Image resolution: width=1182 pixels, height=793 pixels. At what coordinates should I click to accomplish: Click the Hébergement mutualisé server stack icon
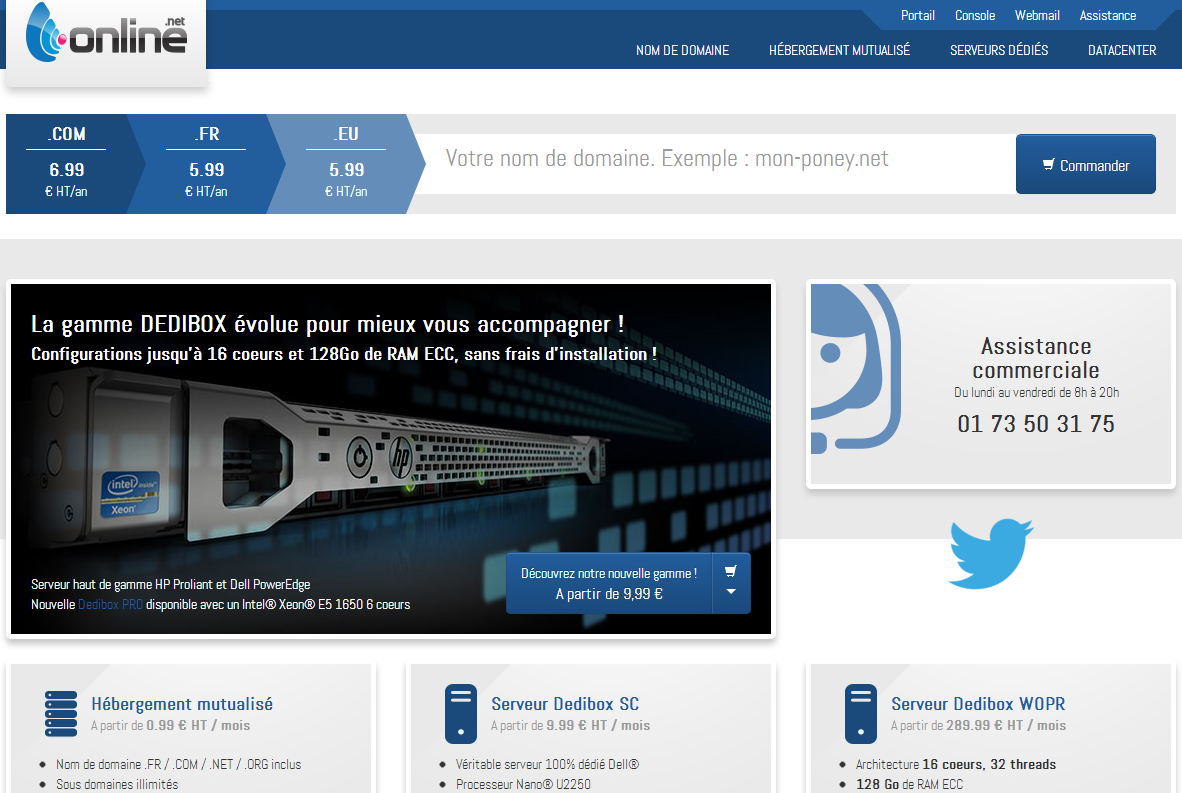tap(61, 714)
